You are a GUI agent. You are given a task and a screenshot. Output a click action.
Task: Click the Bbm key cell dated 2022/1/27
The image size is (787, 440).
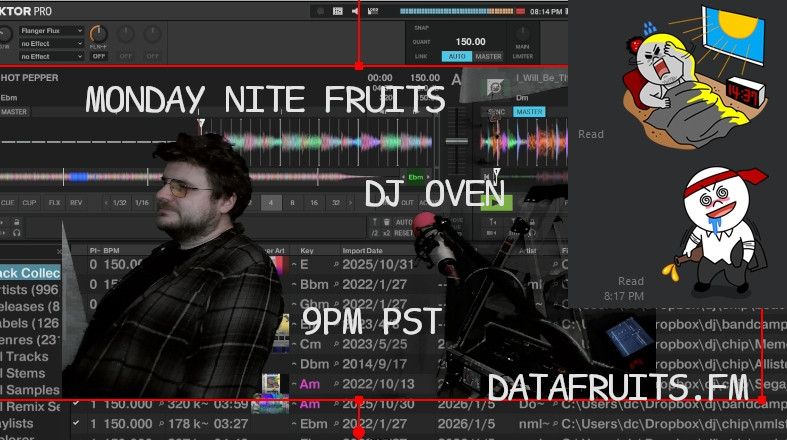point(314,284)
